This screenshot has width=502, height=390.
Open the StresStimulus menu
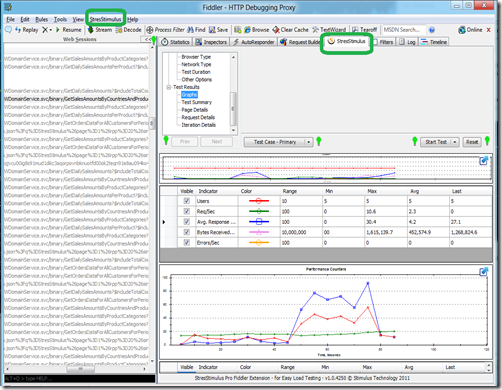[x=105, y=19]
